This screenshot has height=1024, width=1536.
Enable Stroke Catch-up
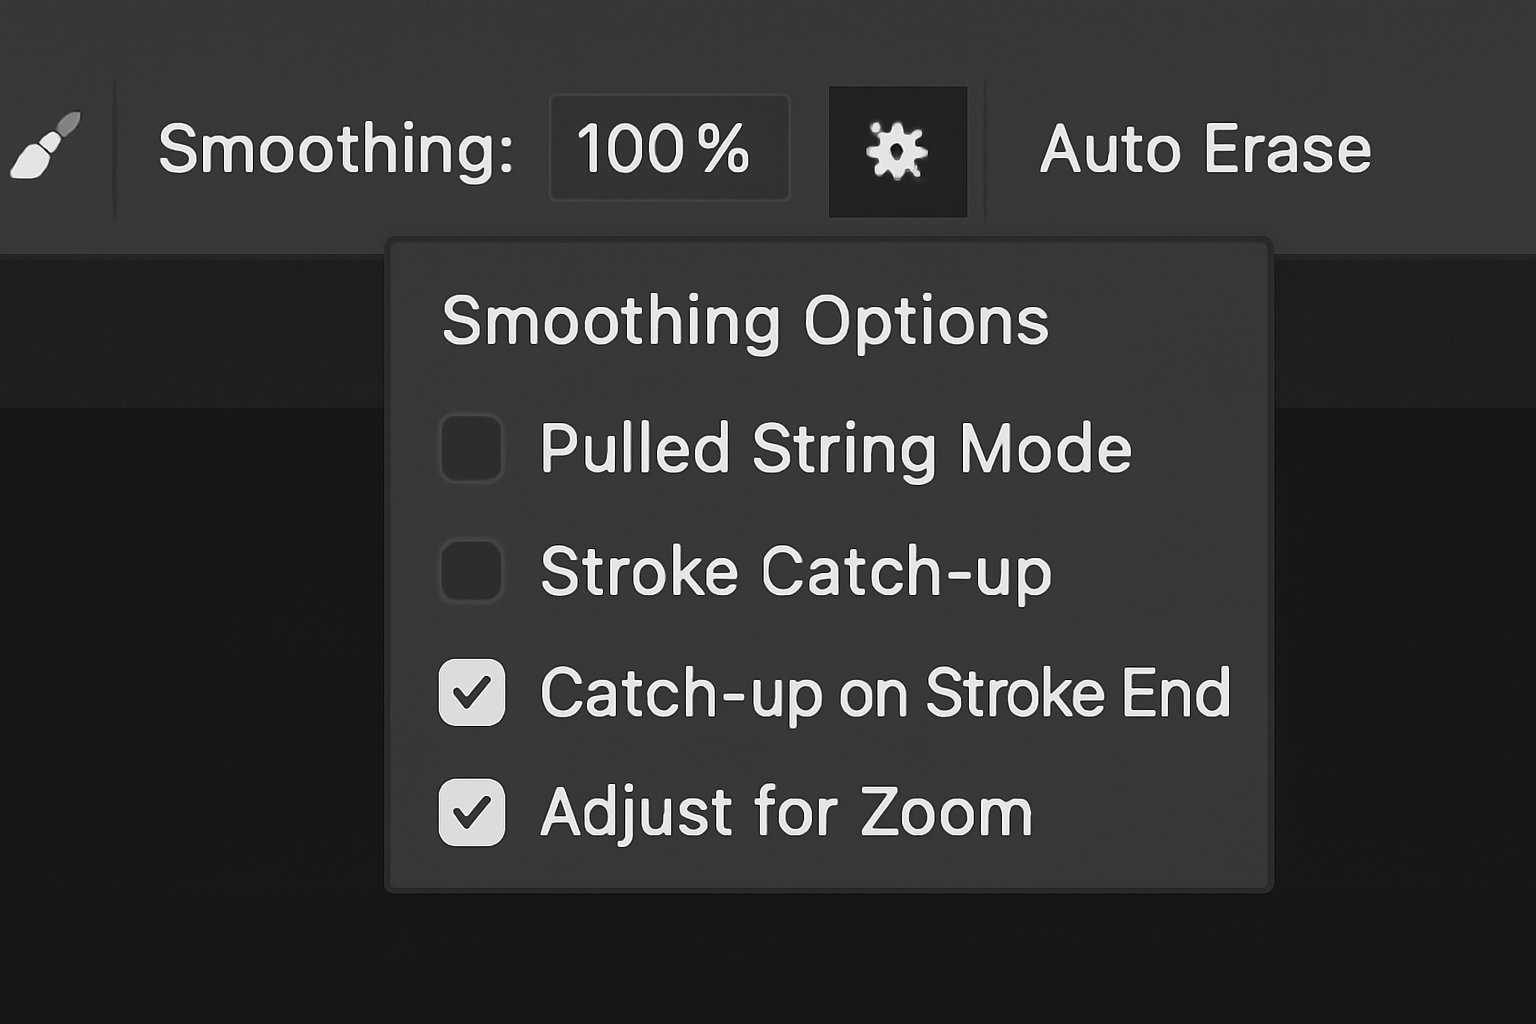coord(471,572)
